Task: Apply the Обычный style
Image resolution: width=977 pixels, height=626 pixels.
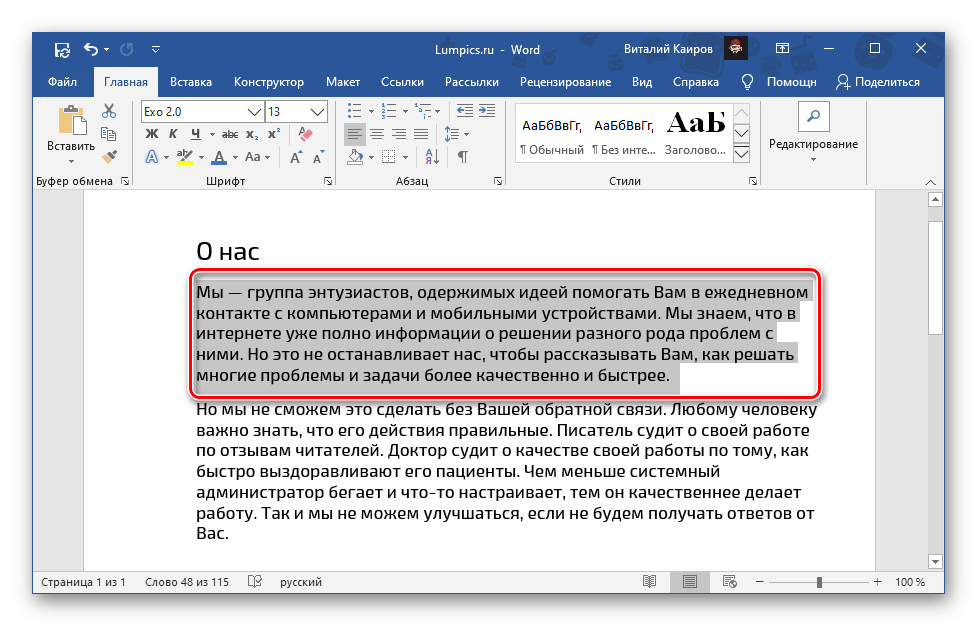Action: pyautogui.click(x=552, y=135)
